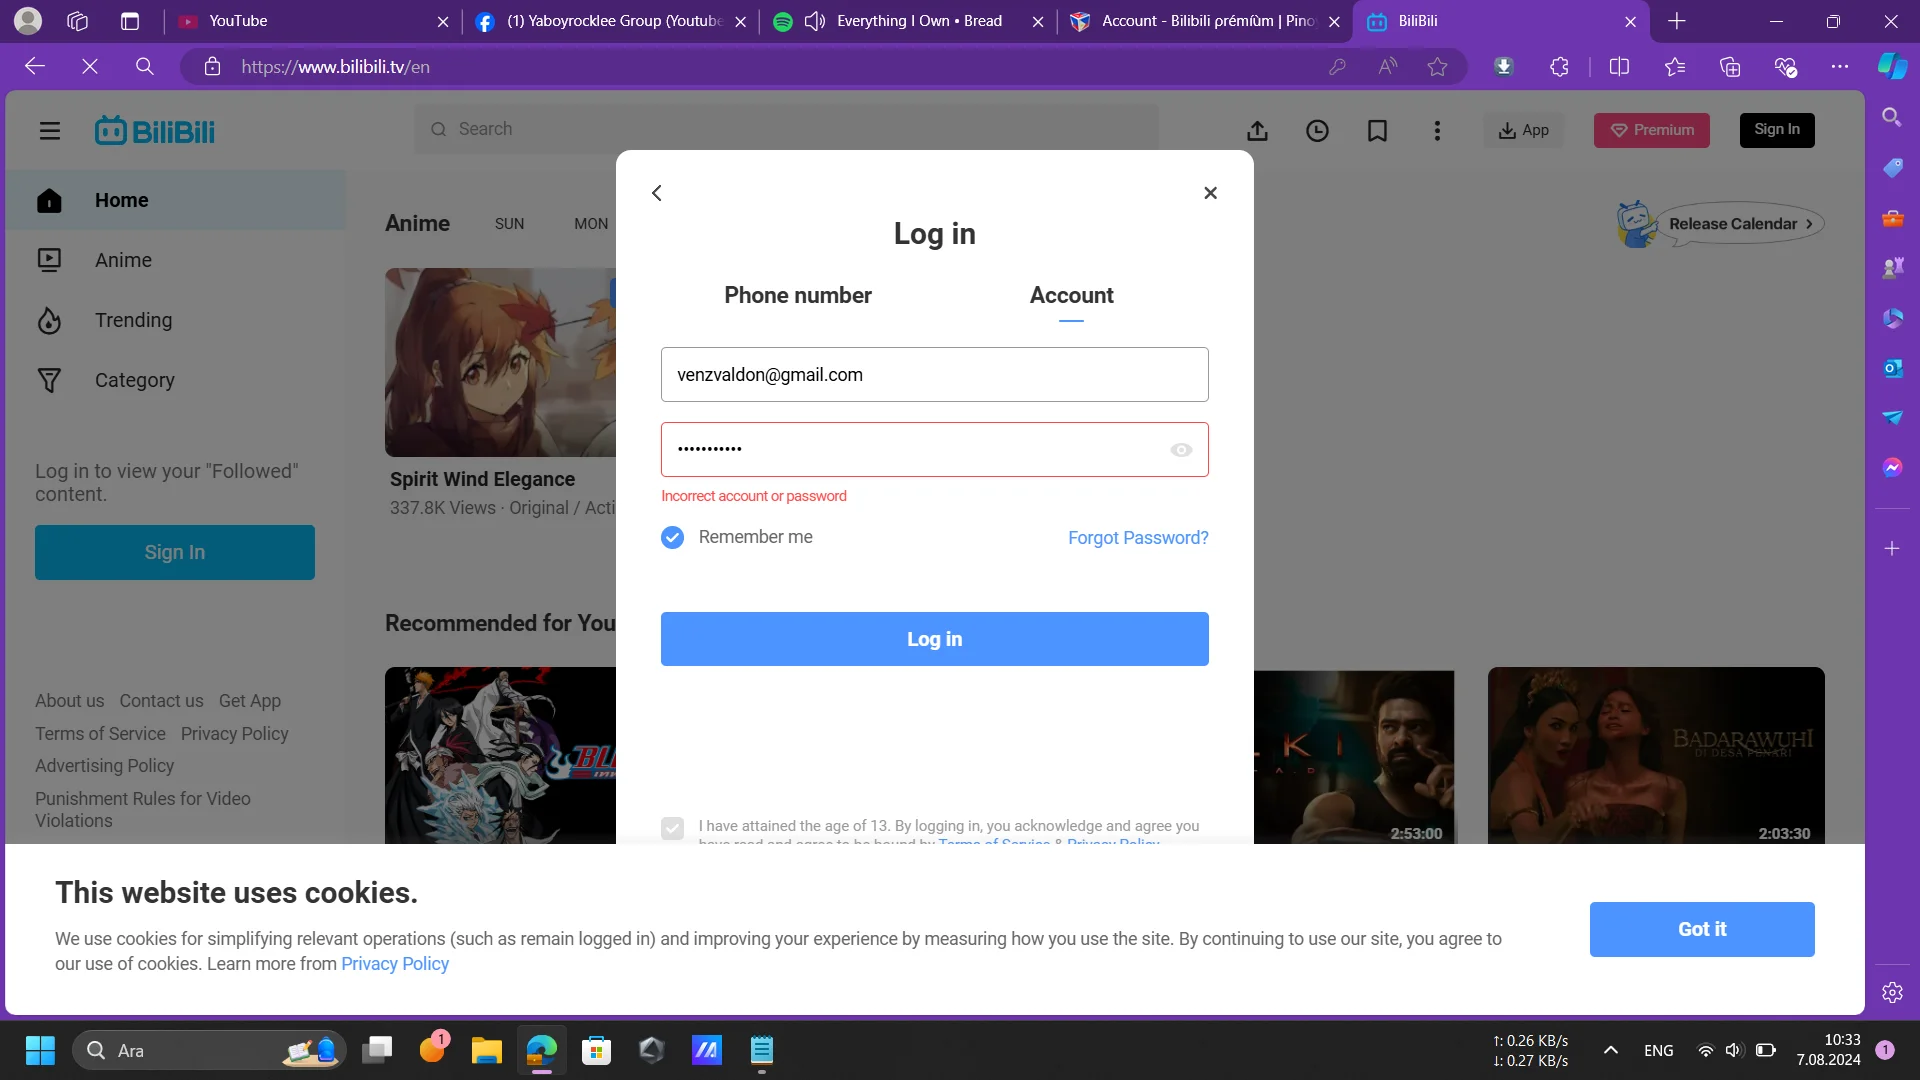This screenshot has width=1920, height=1080.
Task: Click the upload icon in the header
Action: coord(1257,130)
